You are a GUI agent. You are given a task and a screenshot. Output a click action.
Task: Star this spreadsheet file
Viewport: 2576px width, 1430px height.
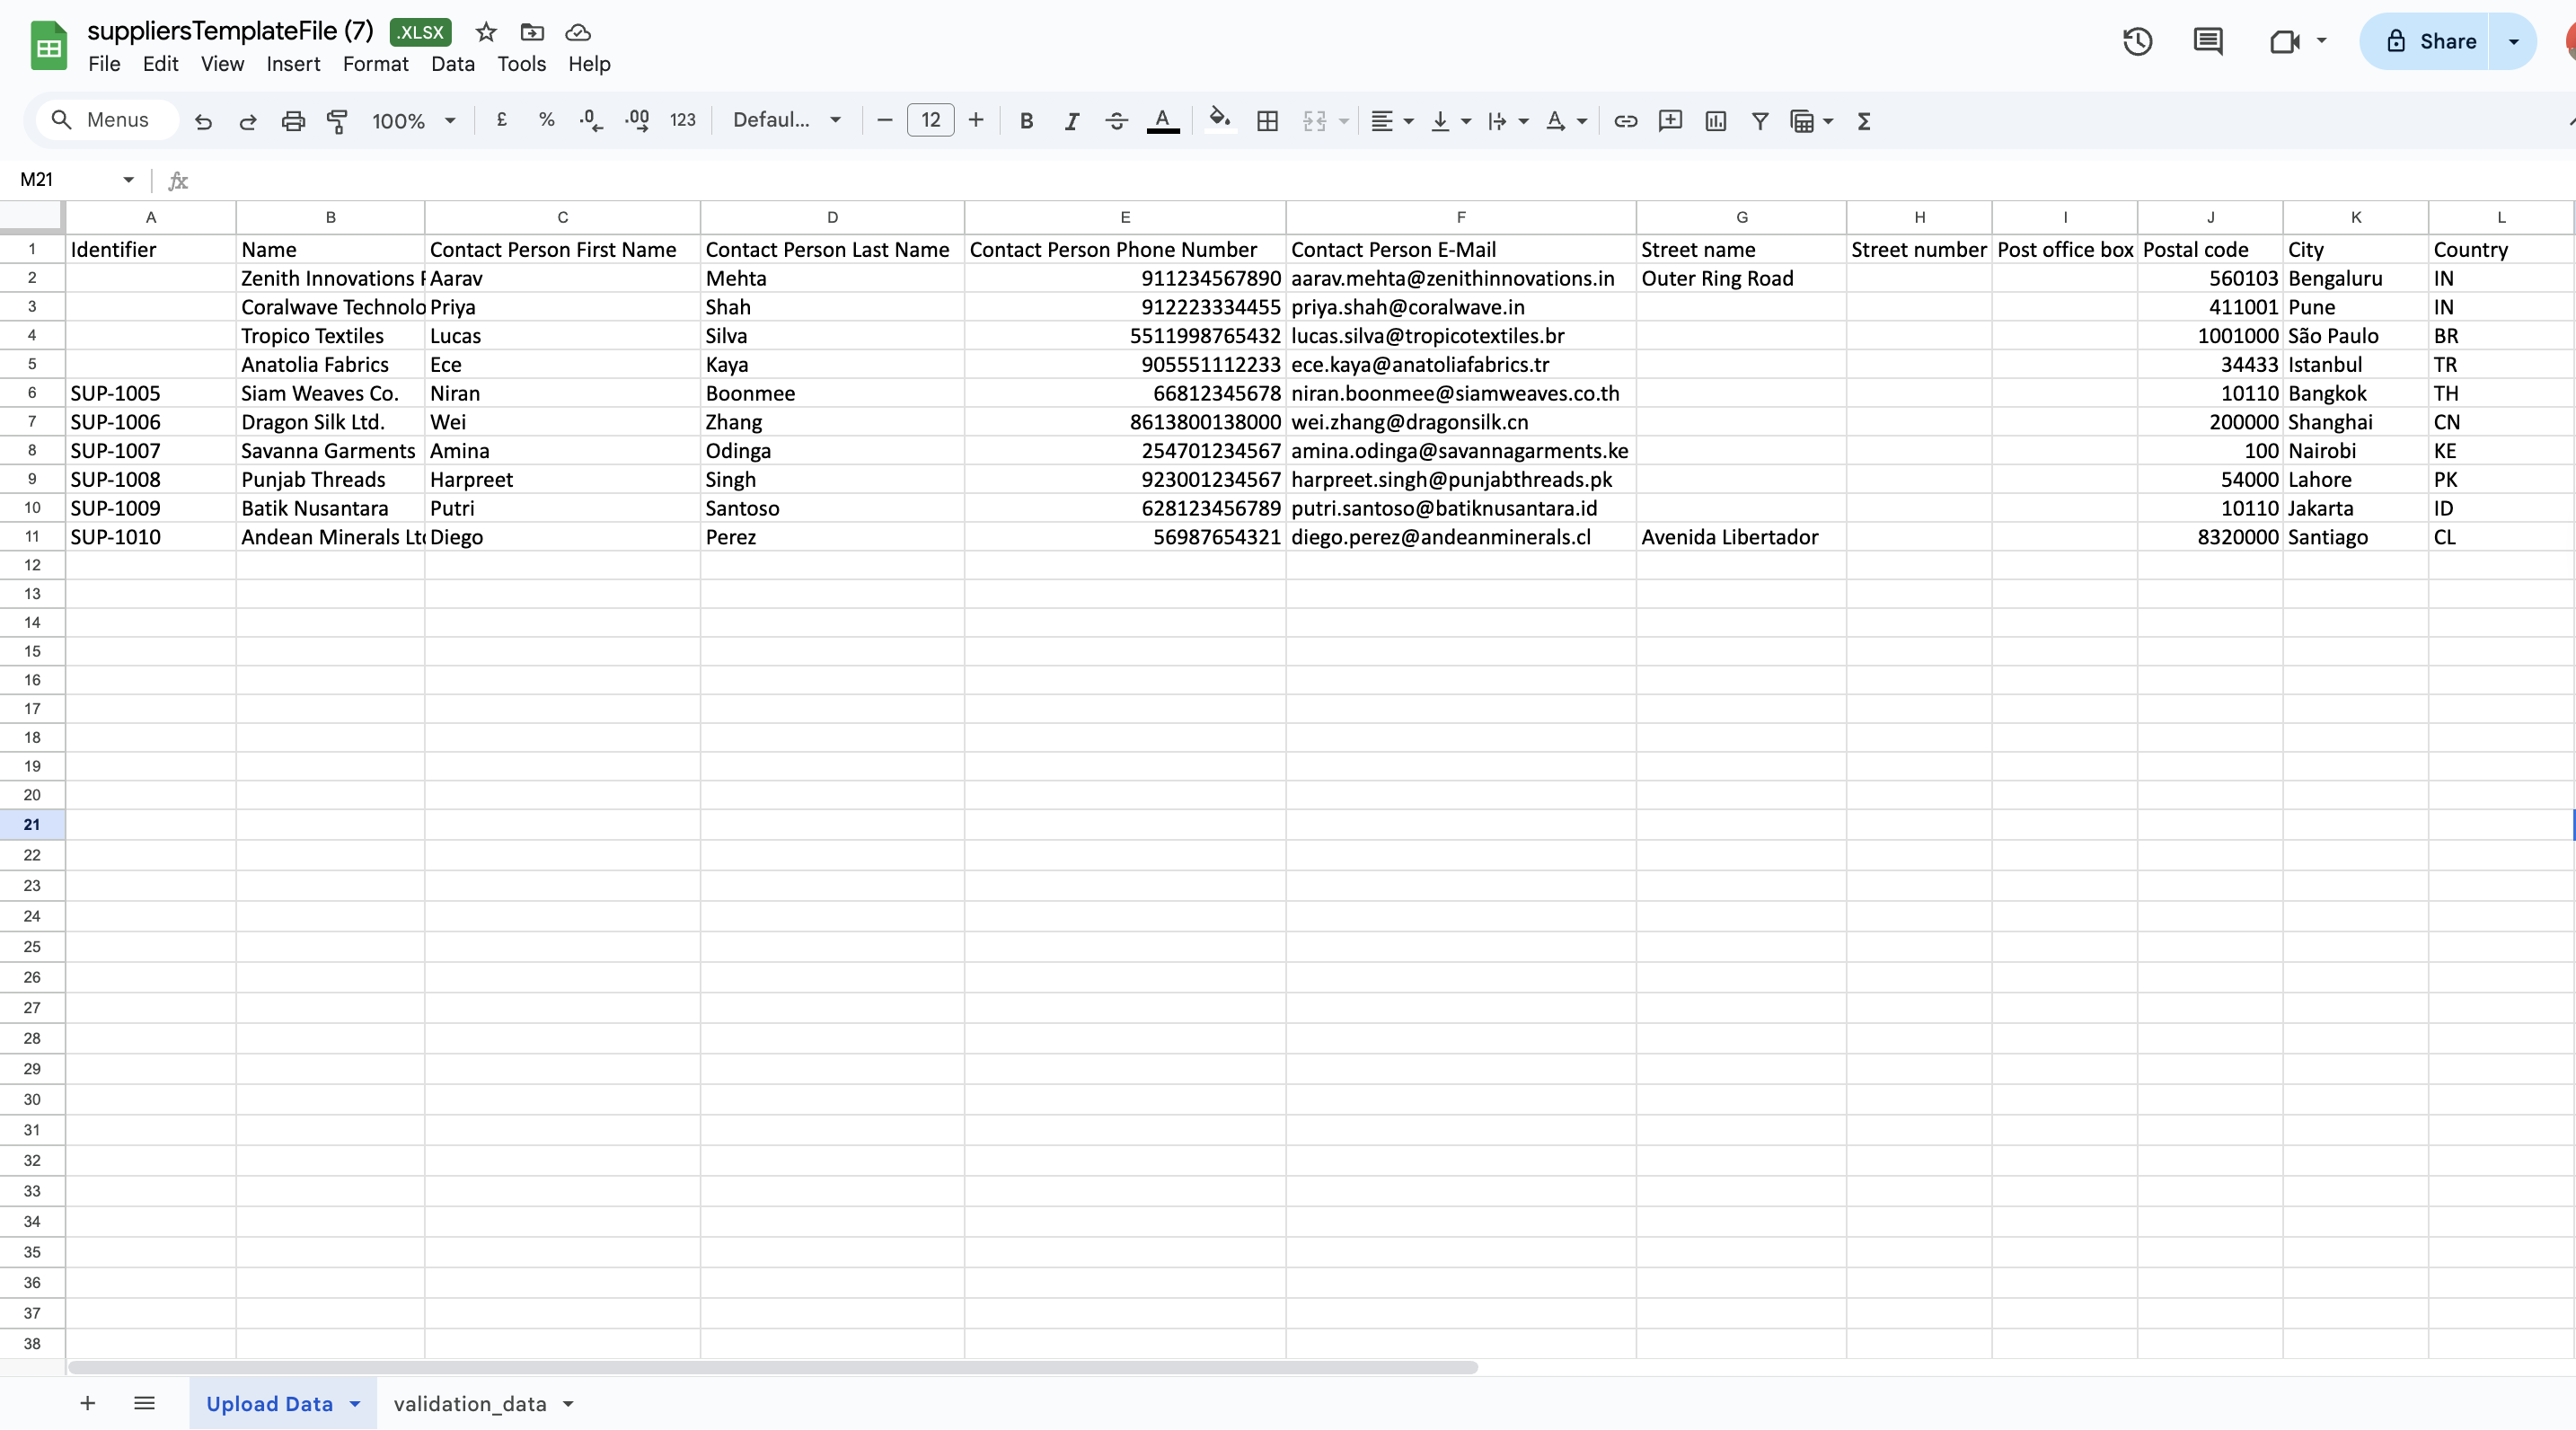point(486,32)
